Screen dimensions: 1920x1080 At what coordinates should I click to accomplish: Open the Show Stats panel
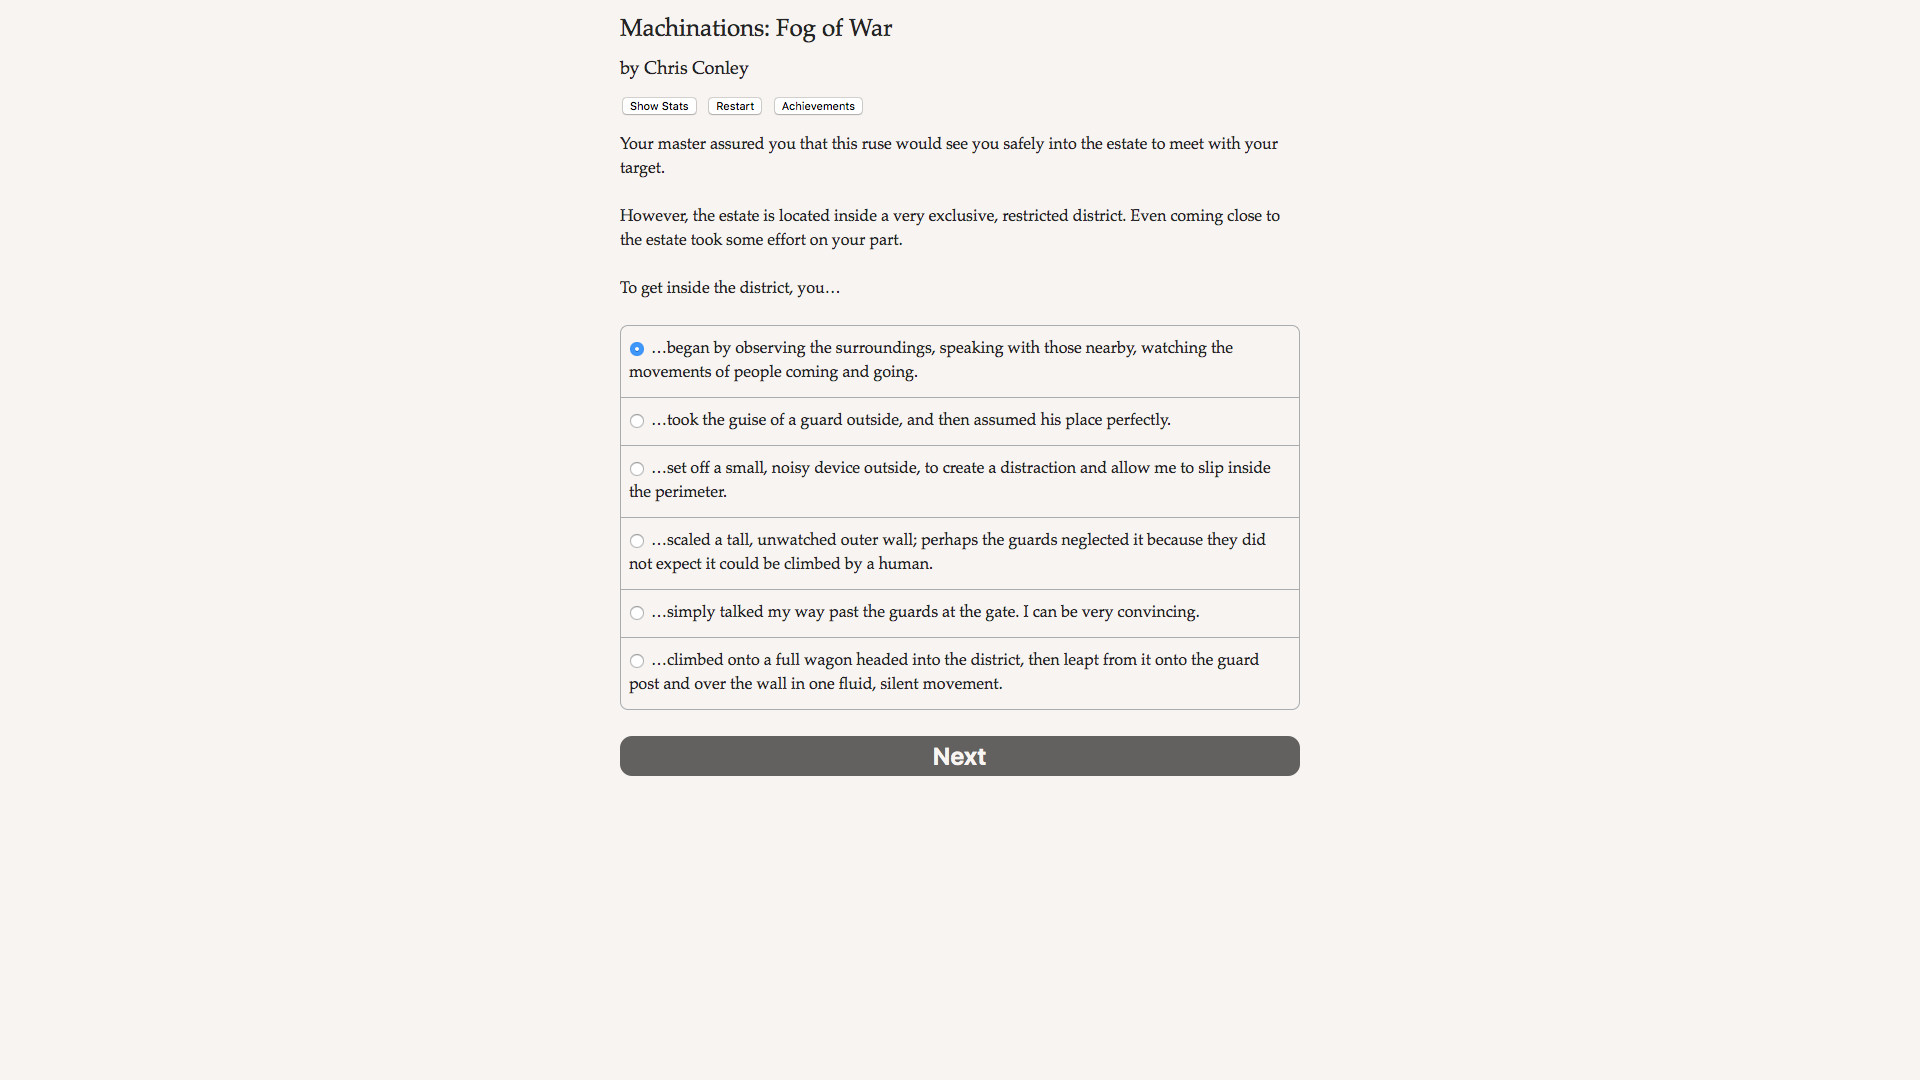point(658,106)
